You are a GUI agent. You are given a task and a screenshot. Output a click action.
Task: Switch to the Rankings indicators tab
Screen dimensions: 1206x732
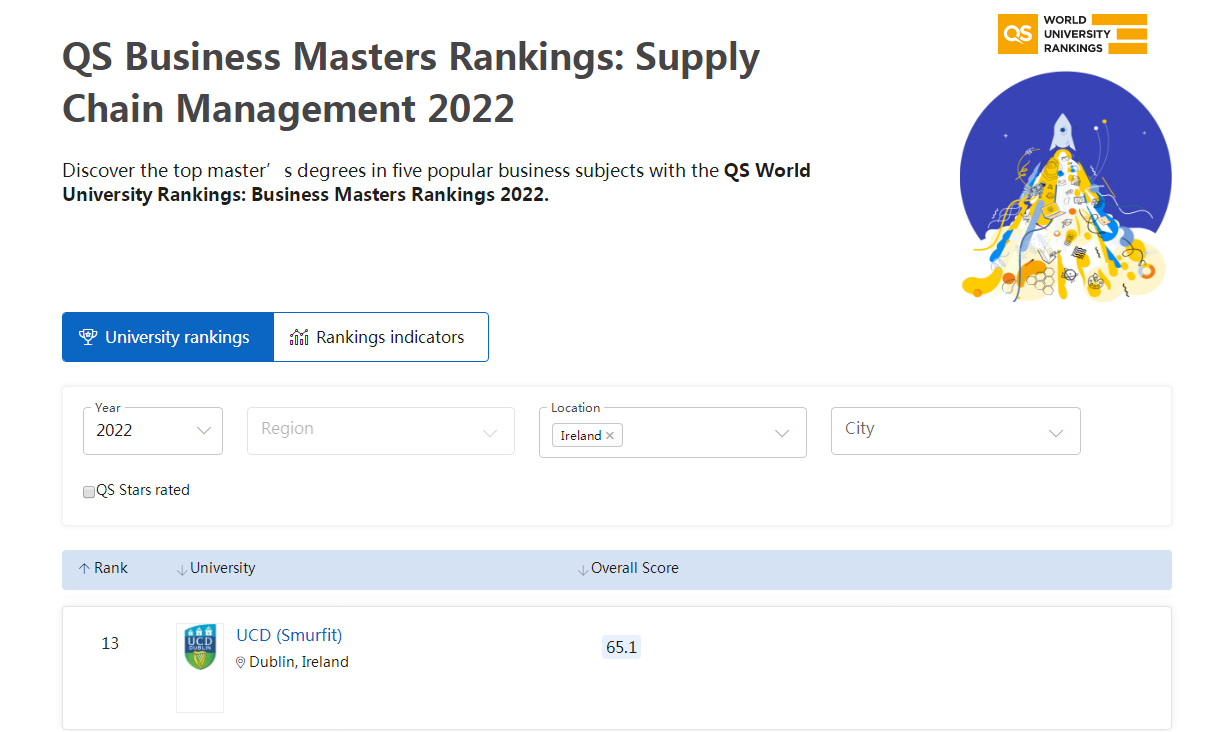click(x=390, y=337)
